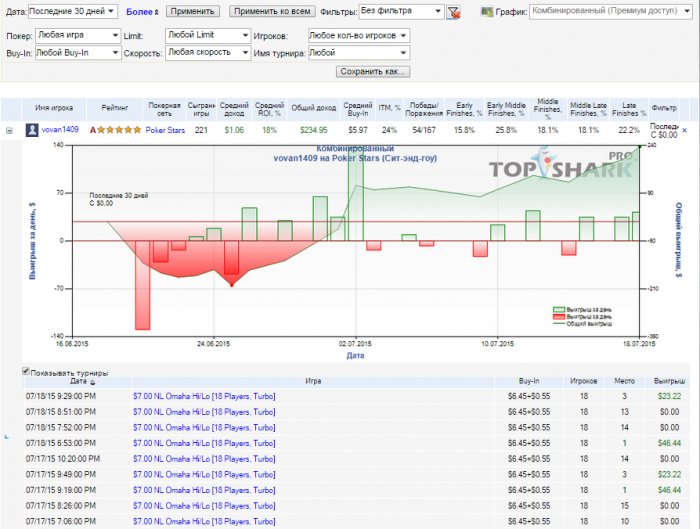Remove the player row with the x icon
Image resolution: width=700 pixels, height=529 pixels.
[x=684, y=130]
